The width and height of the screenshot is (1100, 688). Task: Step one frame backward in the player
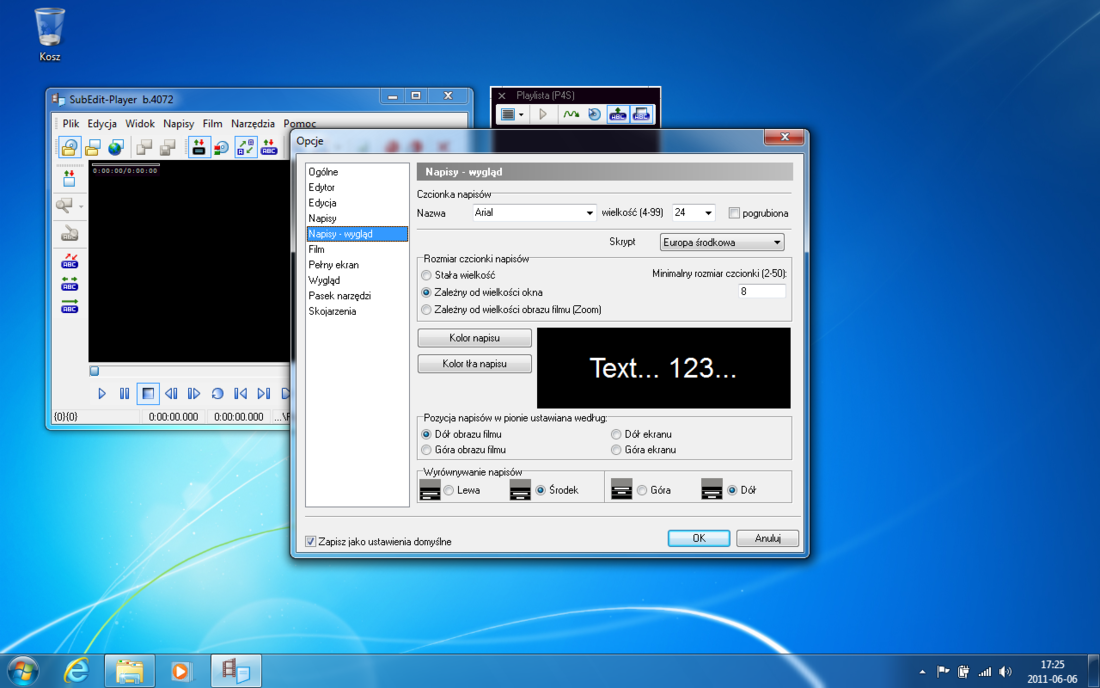click(x=171, y=393)
